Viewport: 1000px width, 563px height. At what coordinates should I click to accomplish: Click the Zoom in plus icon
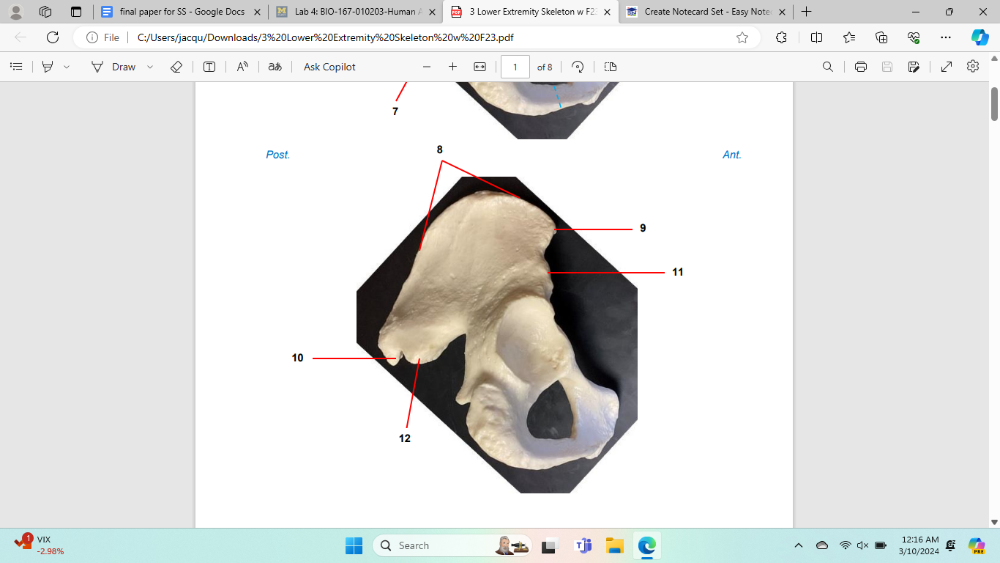pos(453,67)
